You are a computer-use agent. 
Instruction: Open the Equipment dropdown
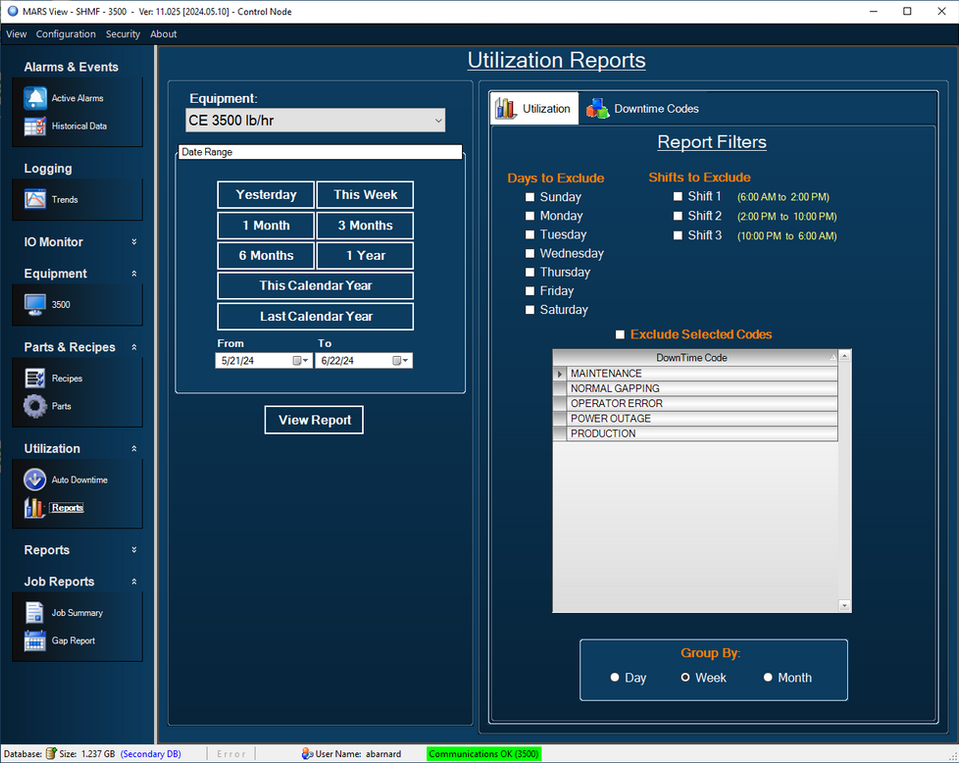pos(437,119)
